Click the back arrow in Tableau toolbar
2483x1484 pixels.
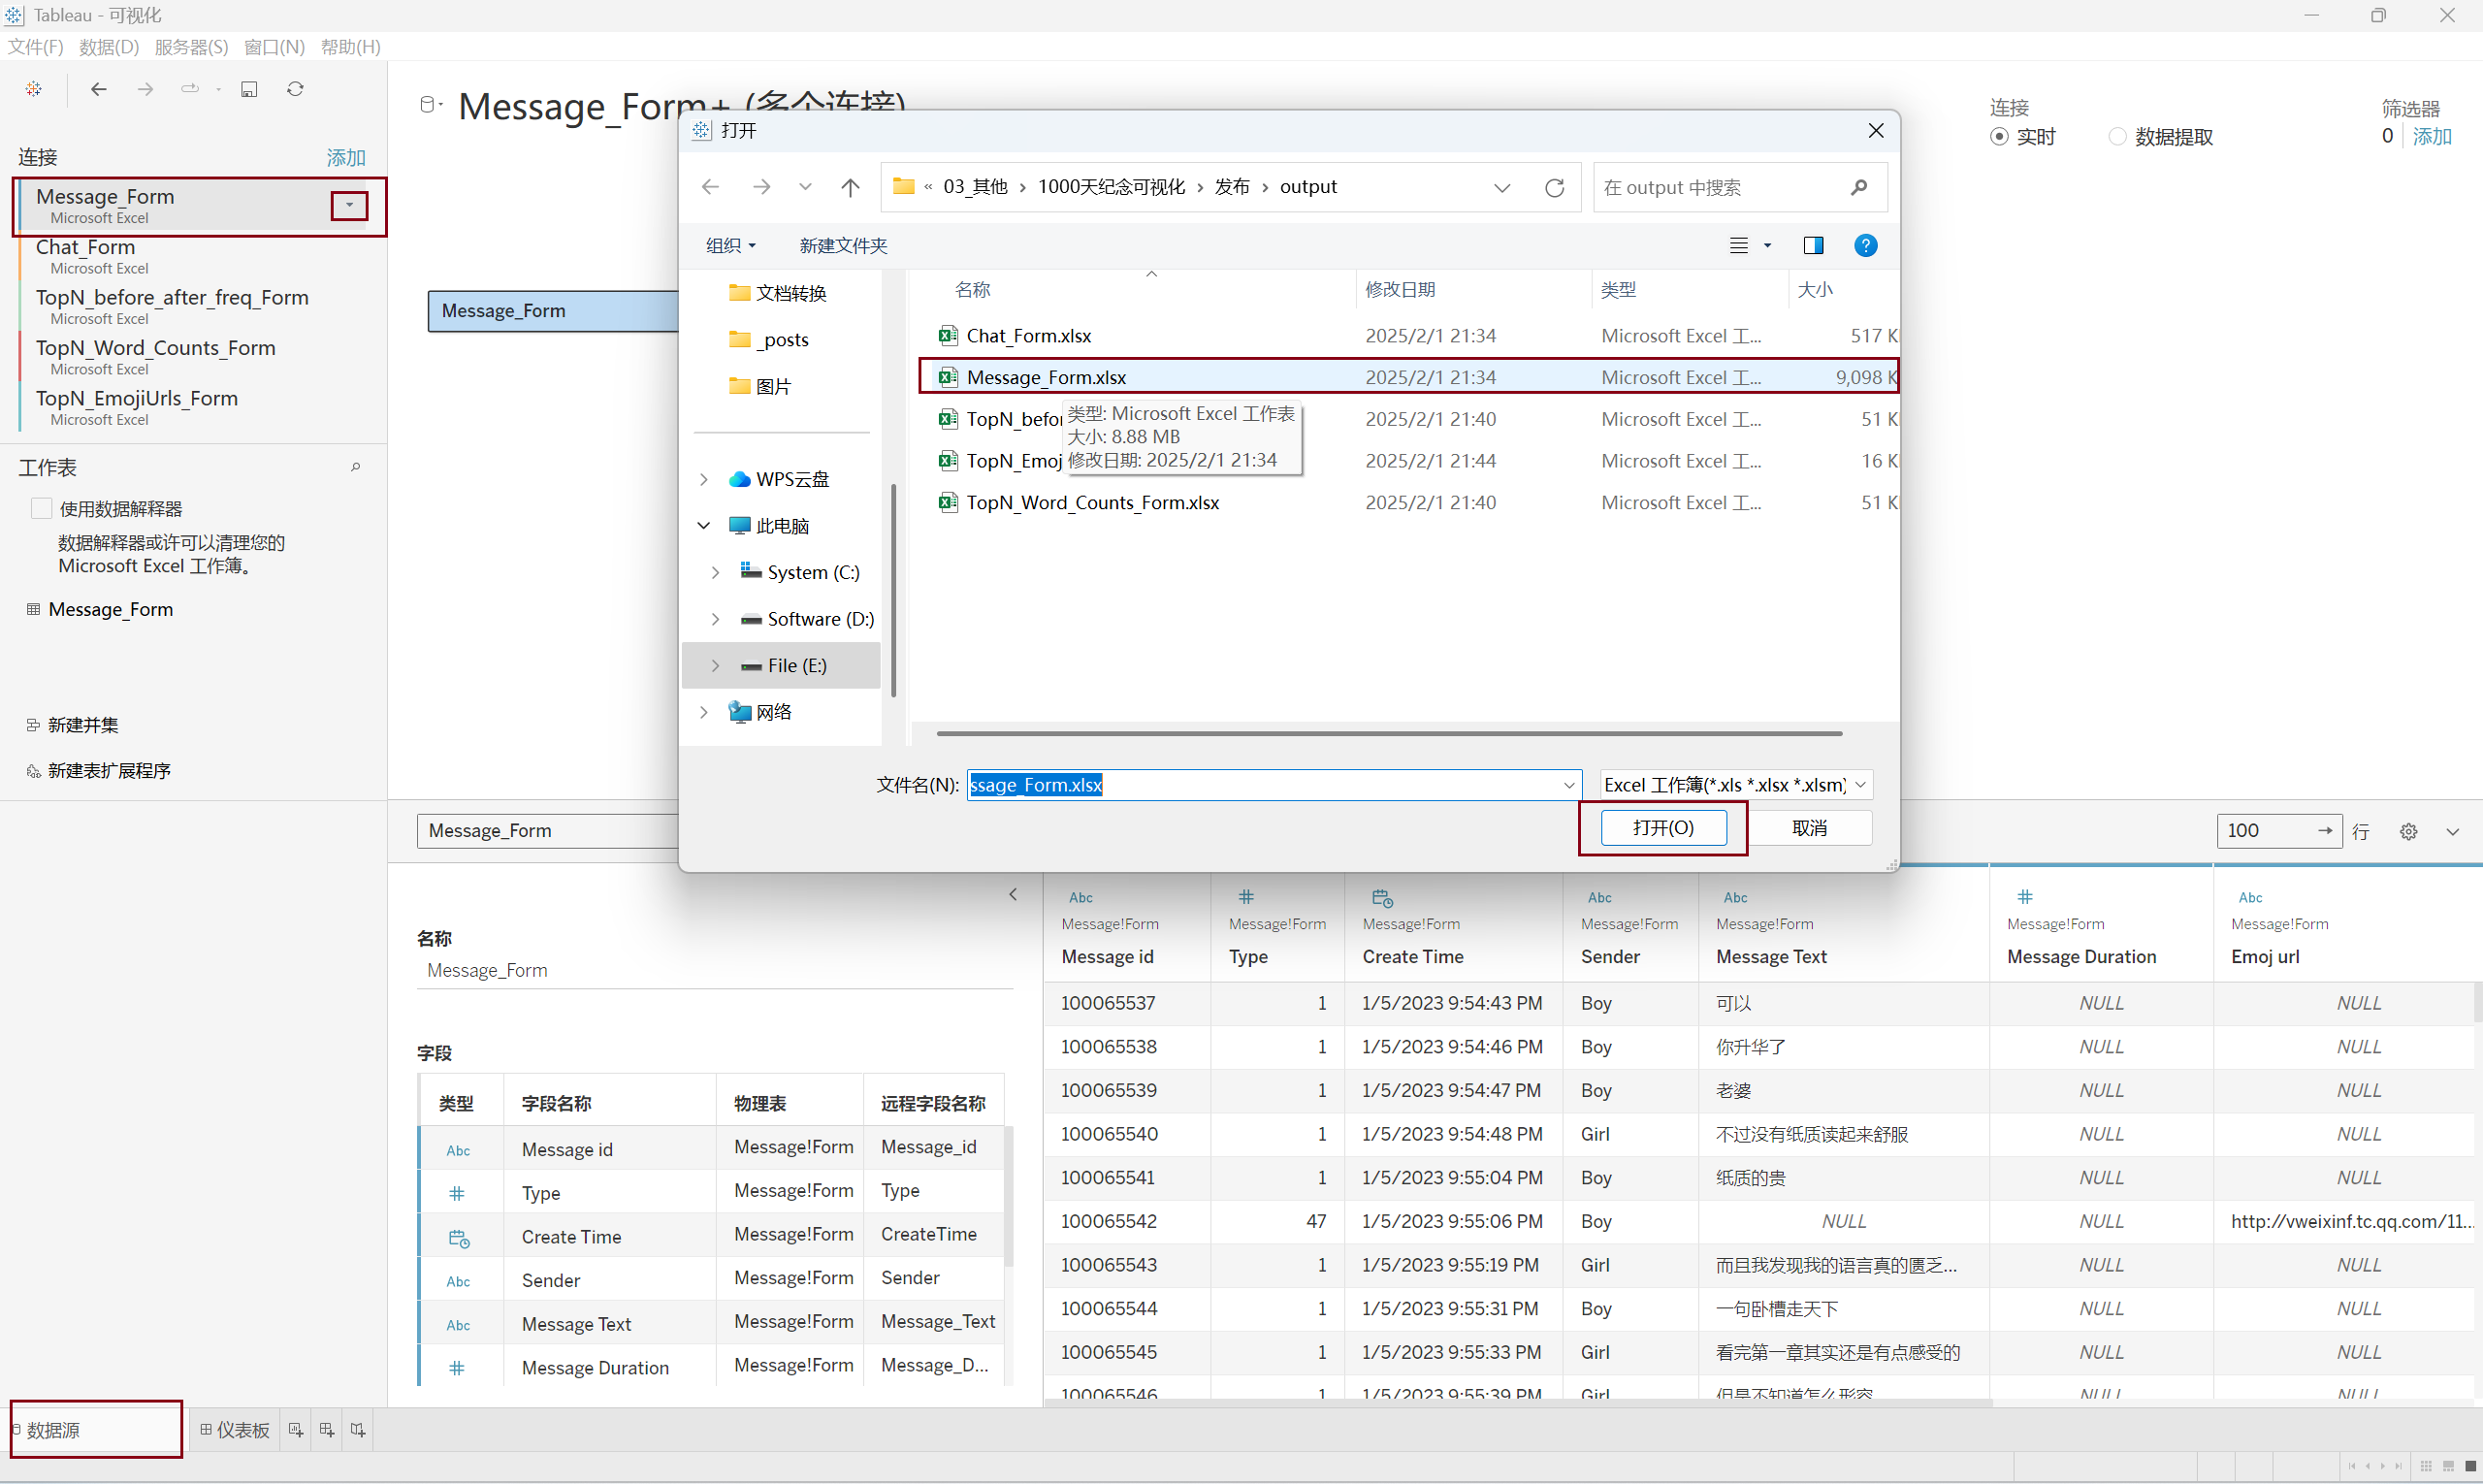click(x=98, y=89)
